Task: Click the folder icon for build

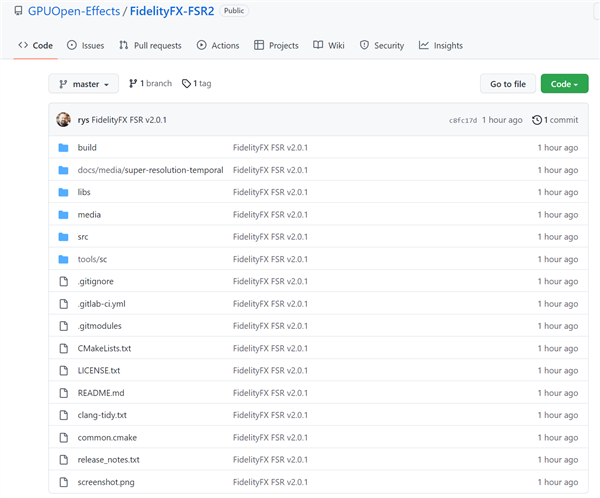Action: coord(63,148)
